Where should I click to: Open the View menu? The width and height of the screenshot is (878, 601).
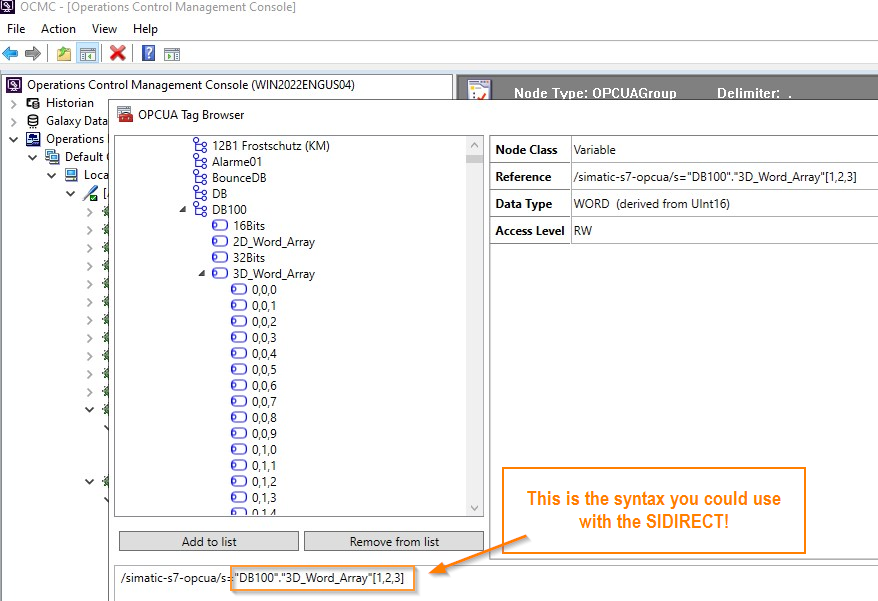[x=104, y=29]
